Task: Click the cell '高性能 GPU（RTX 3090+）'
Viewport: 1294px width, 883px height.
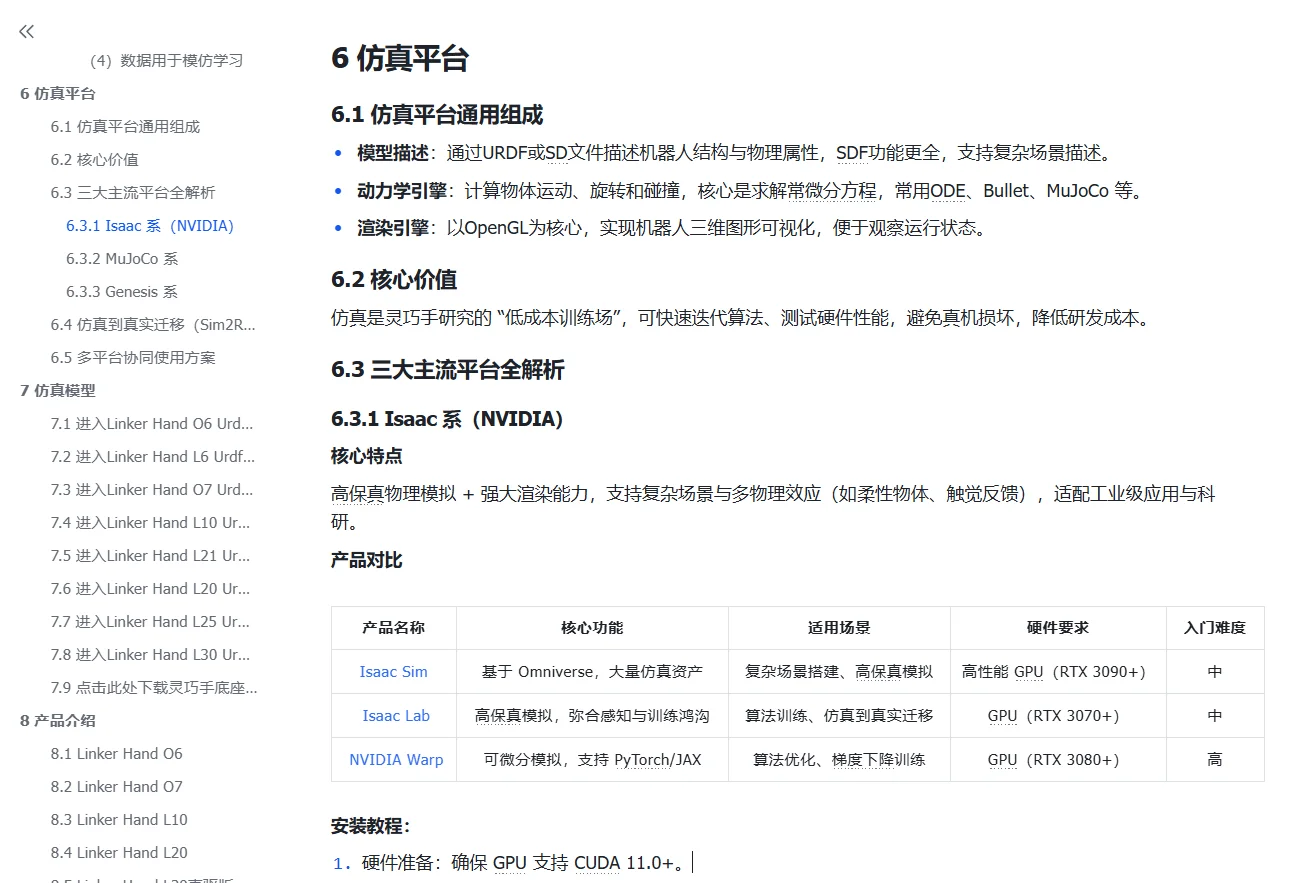Action: (x=1058, y=672)
